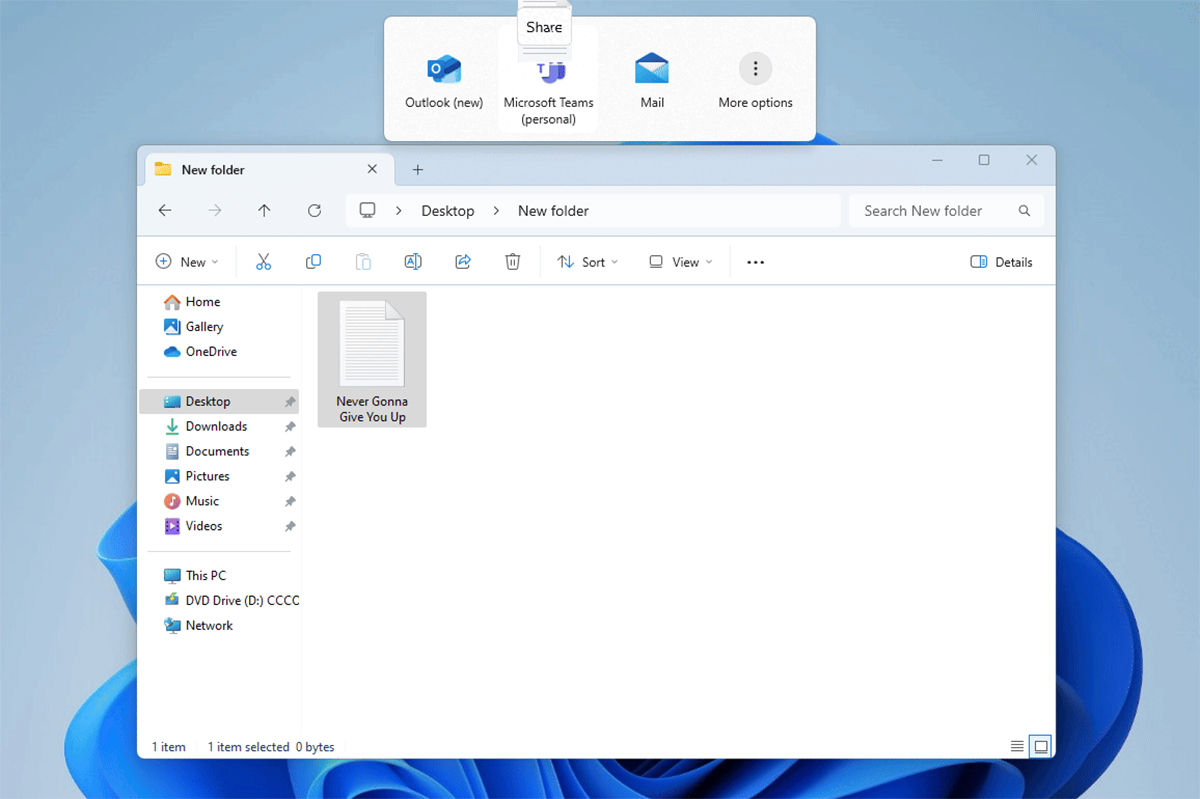This screenshot has width=1200, height=799.
Task: Choose the Mail app to share
Action: (652, 82)
